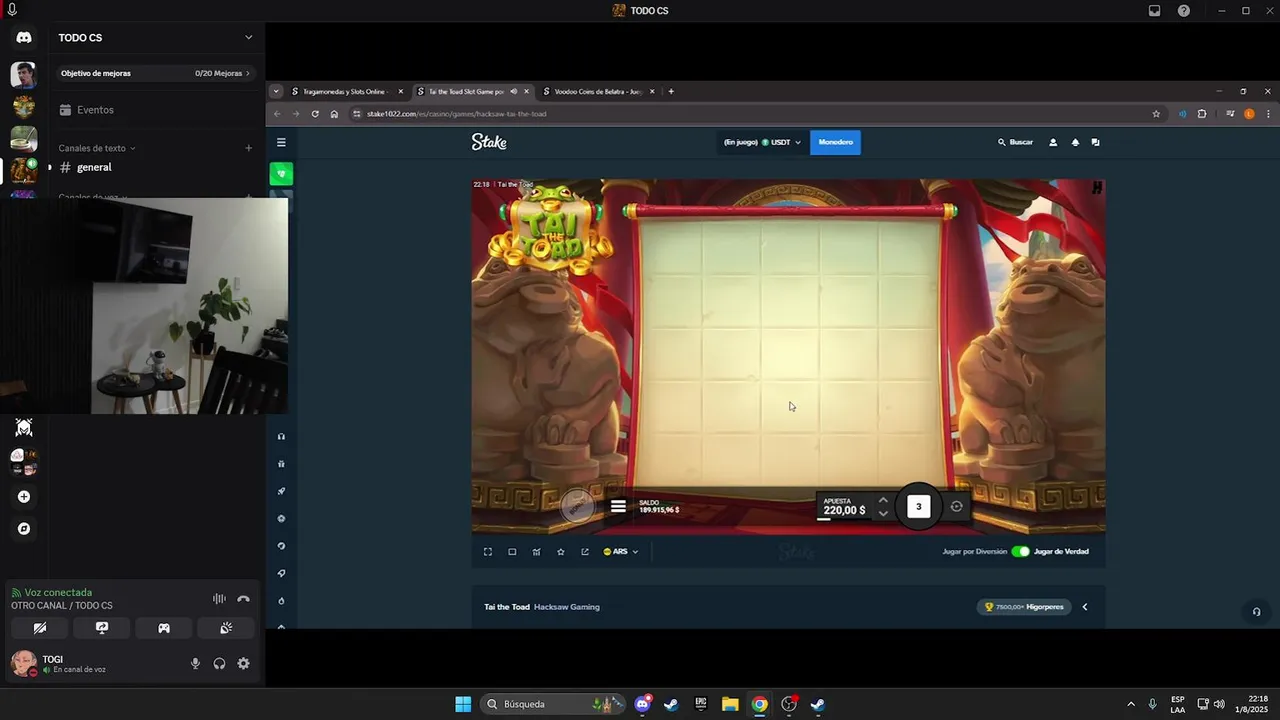Bookmark this page with star icon
This screenshot has width=1280, height=720.
tap(1156, 114)
